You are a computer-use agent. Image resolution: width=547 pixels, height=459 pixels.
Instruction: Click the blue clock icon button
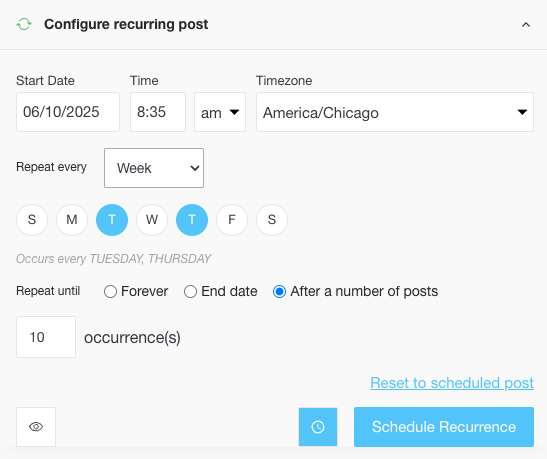pyautogui.click(x=318, y=427)
